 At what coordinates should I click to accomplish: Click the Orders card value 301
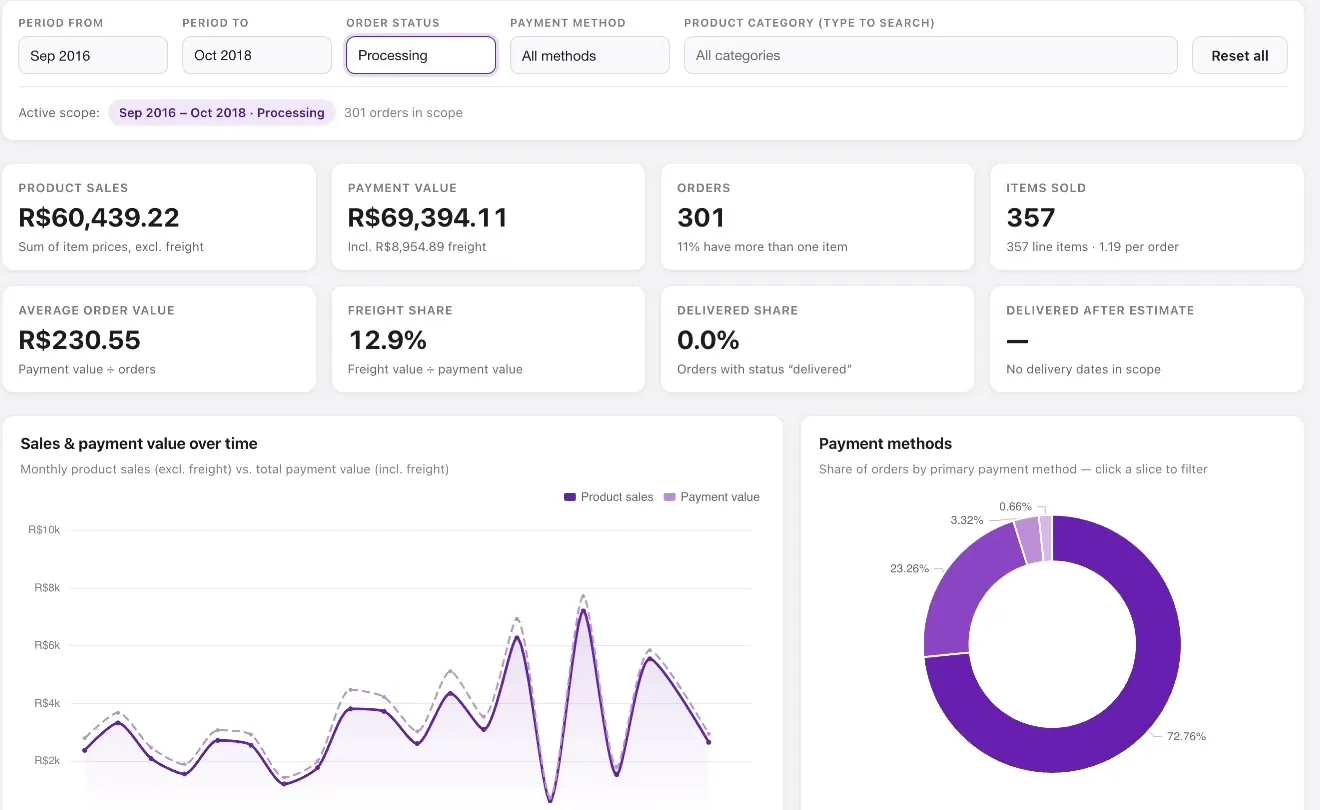click(x=701, y=217)
